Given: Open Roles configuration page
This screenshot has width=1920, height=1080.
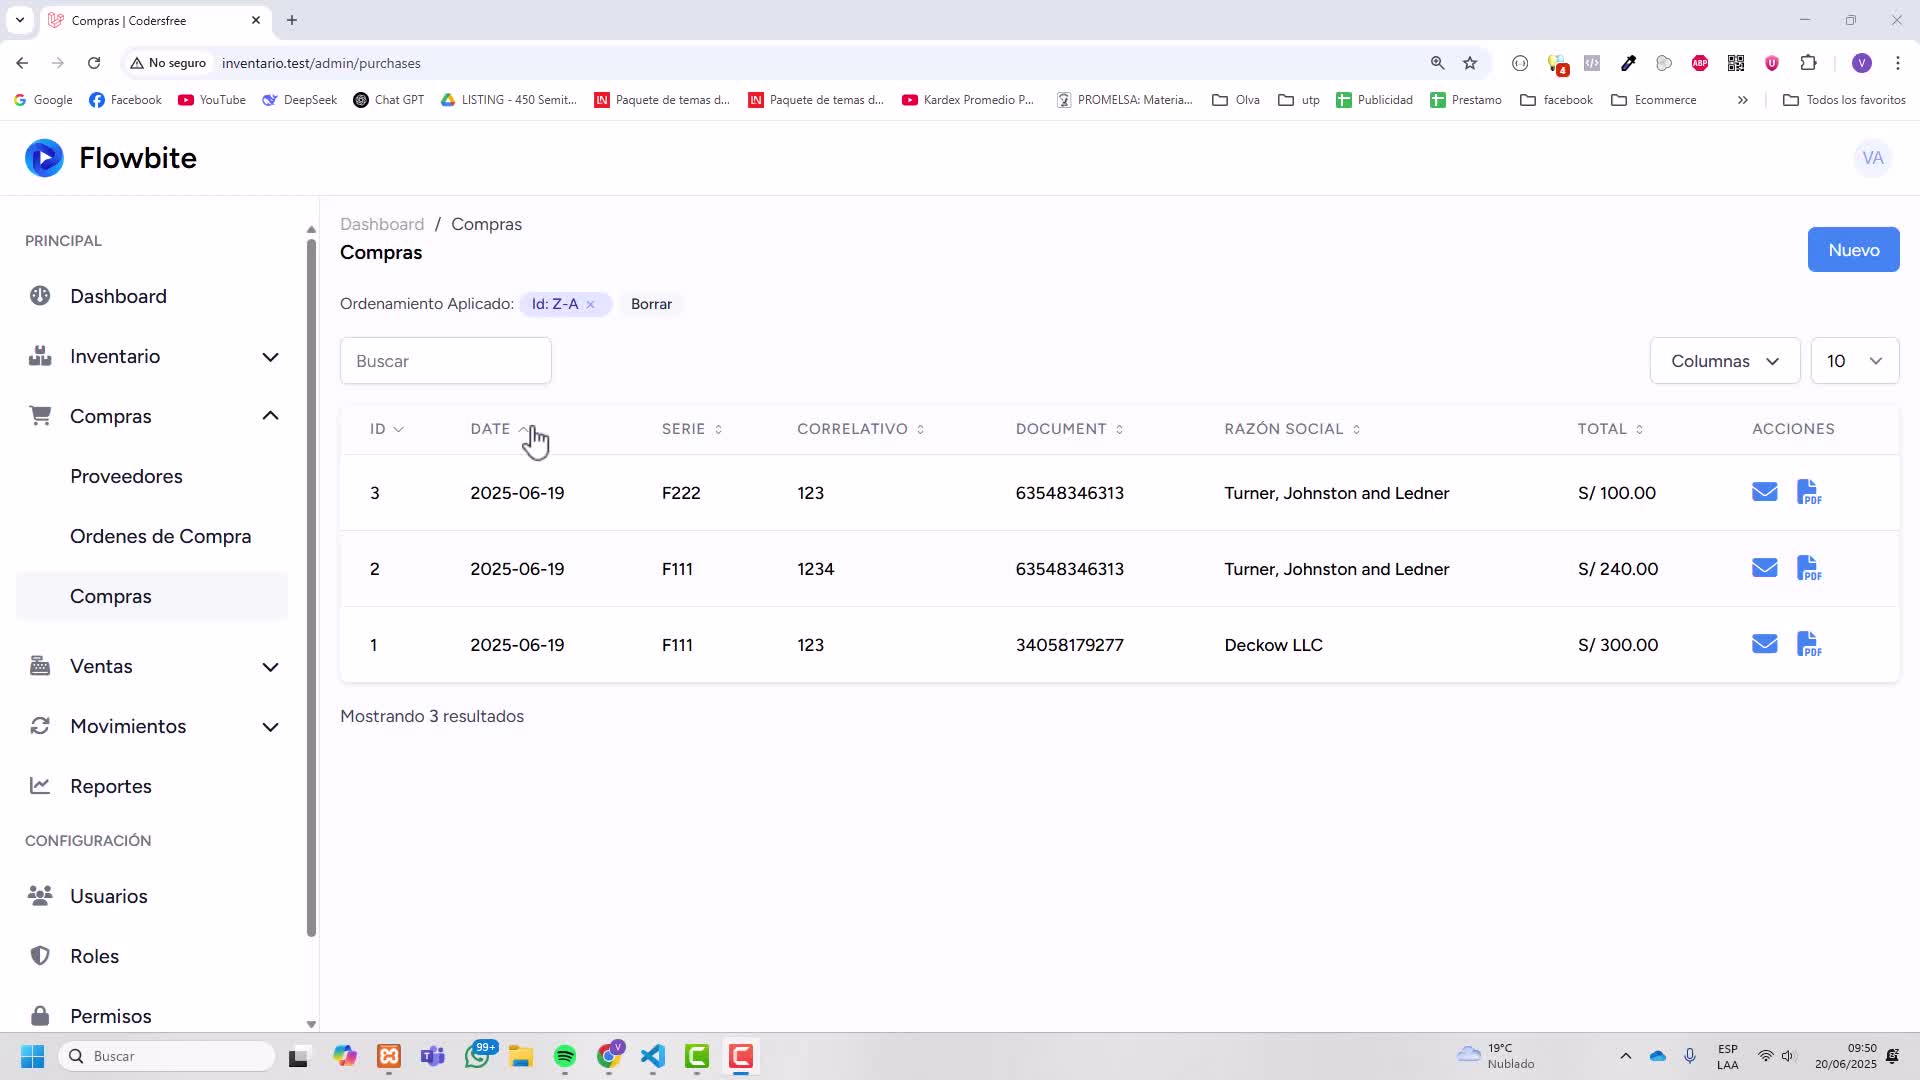Looking at the screenshot, I should tap(94, 956).
